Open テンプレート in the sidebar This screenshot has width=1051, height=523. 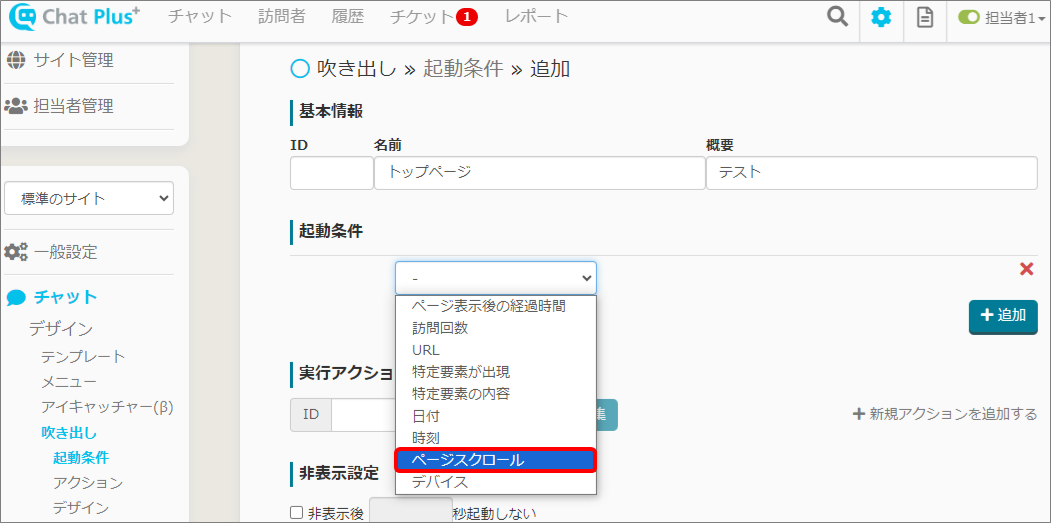point(83,357)
